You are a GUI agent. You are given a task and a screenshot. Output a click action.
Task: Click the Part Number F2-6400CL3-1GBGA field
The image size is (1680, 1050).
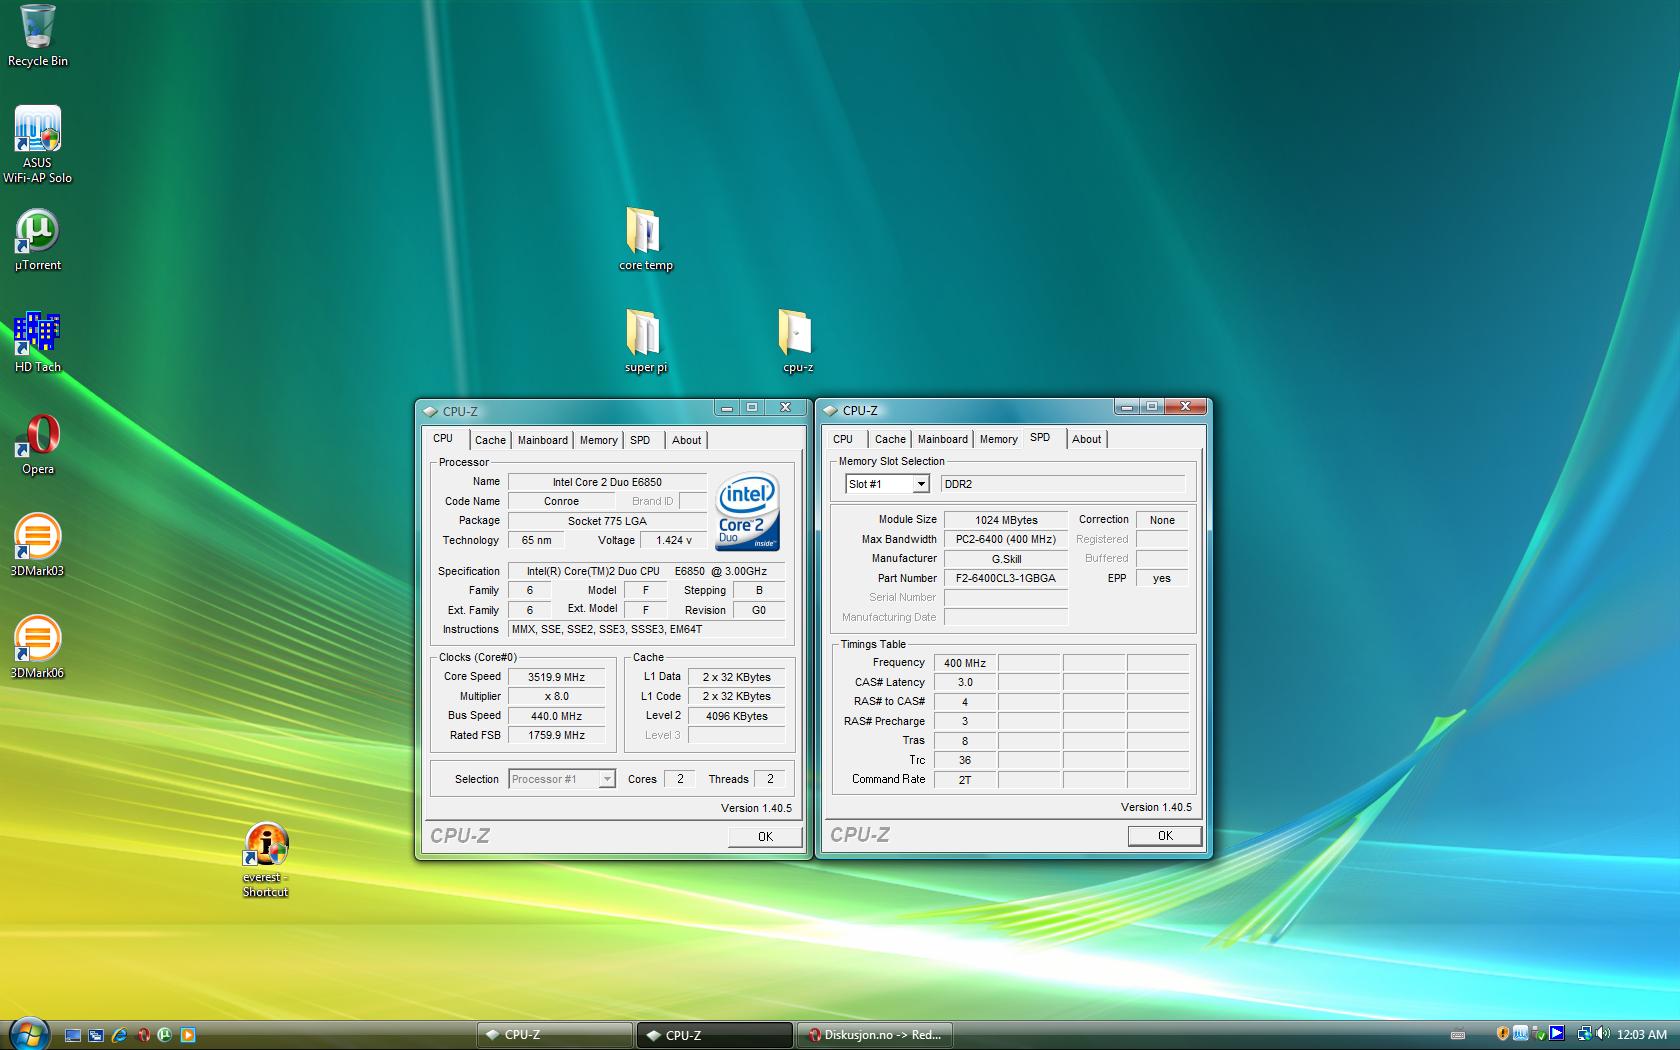click(1006, 578)
